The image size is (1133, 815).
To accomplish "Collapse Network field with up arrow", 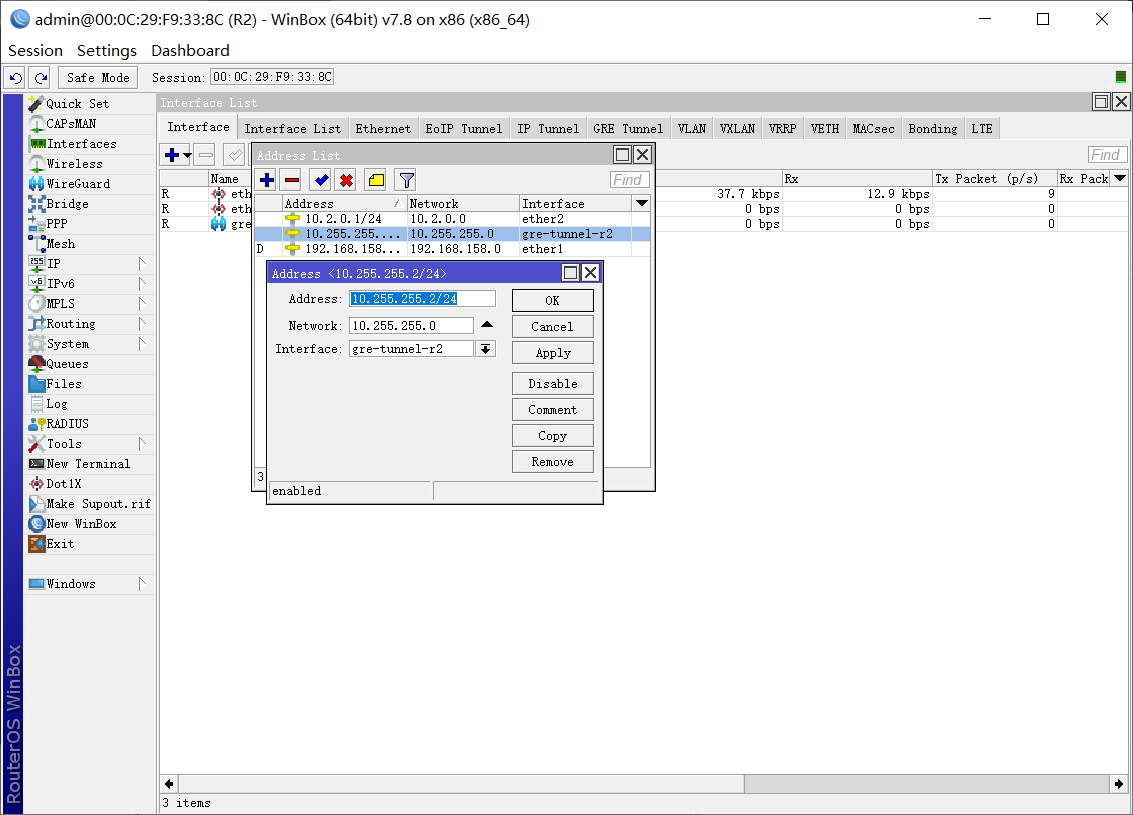I will click(487, 325).
